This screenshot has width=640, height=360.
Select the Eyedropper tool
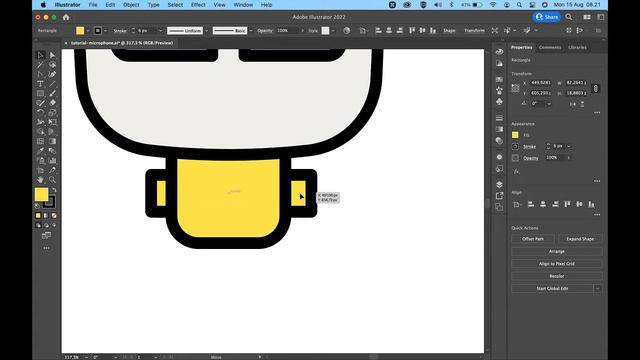click(x=40, y=151)
